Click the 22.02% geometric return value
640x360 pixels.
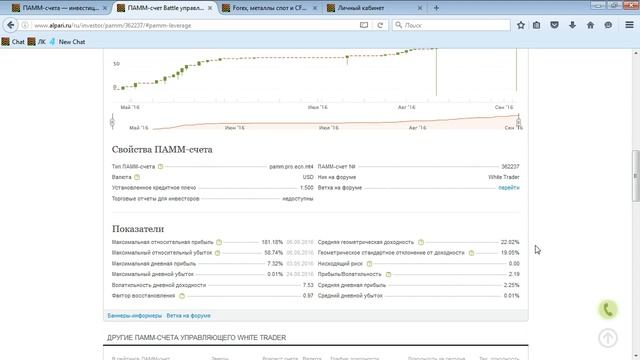(510, 242)
